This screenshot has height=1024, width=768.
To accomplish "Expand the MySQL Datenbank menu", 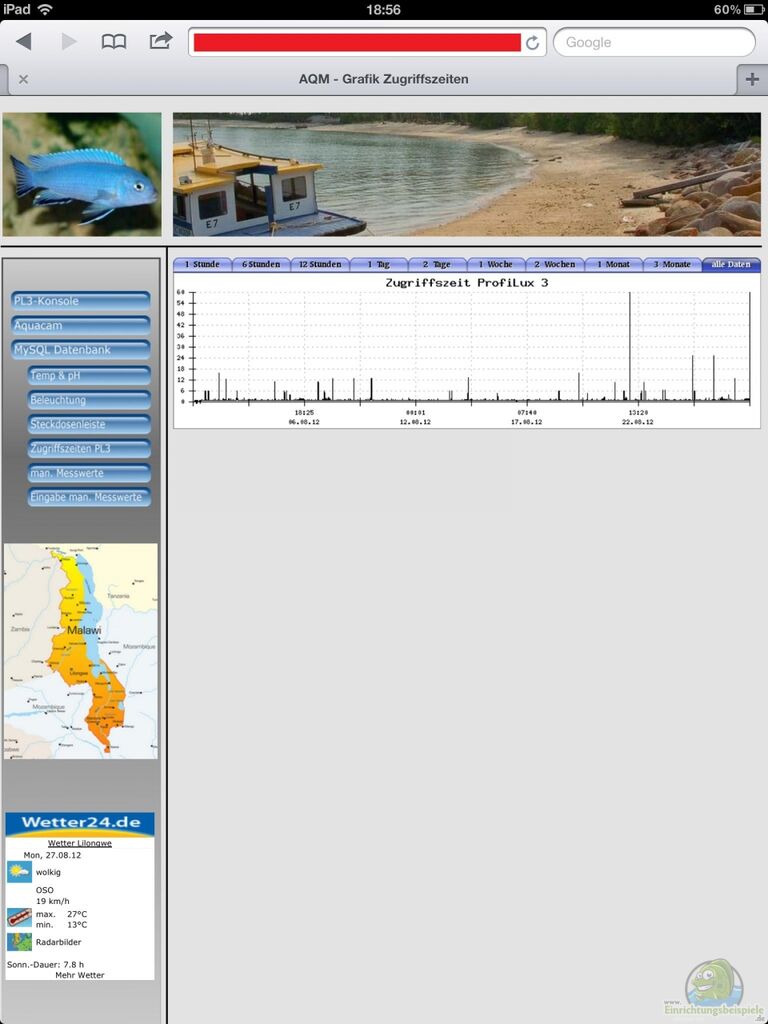I will [81, 350].
